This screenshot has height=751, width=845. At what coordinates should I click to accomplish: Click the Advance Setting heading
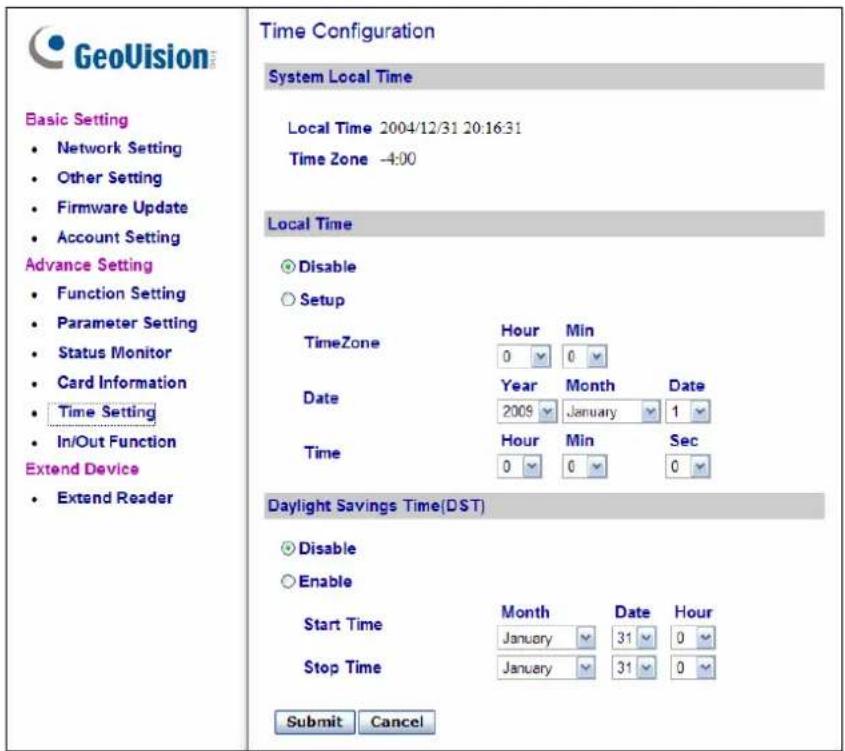89,265
